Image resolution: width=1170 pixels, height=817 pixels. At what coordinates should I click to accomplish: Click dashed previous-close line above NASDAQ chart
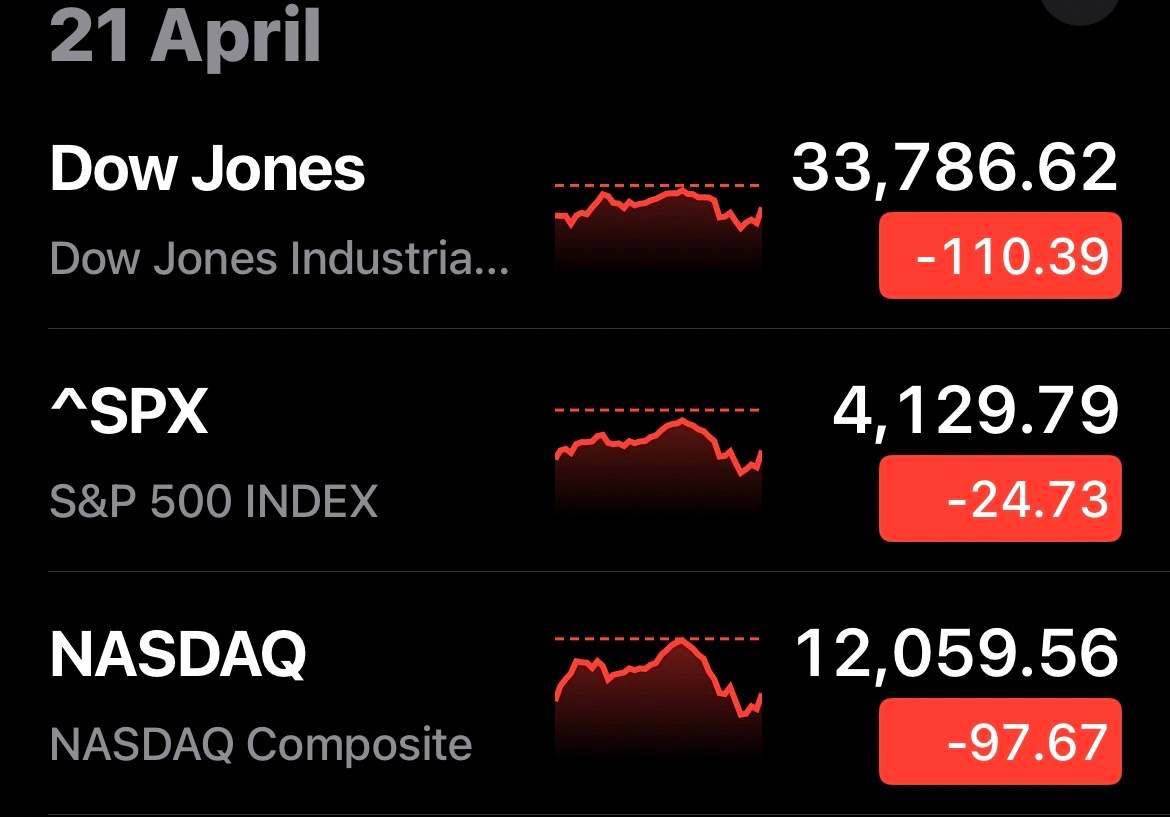pyautogui.click(x=657, y=639)
